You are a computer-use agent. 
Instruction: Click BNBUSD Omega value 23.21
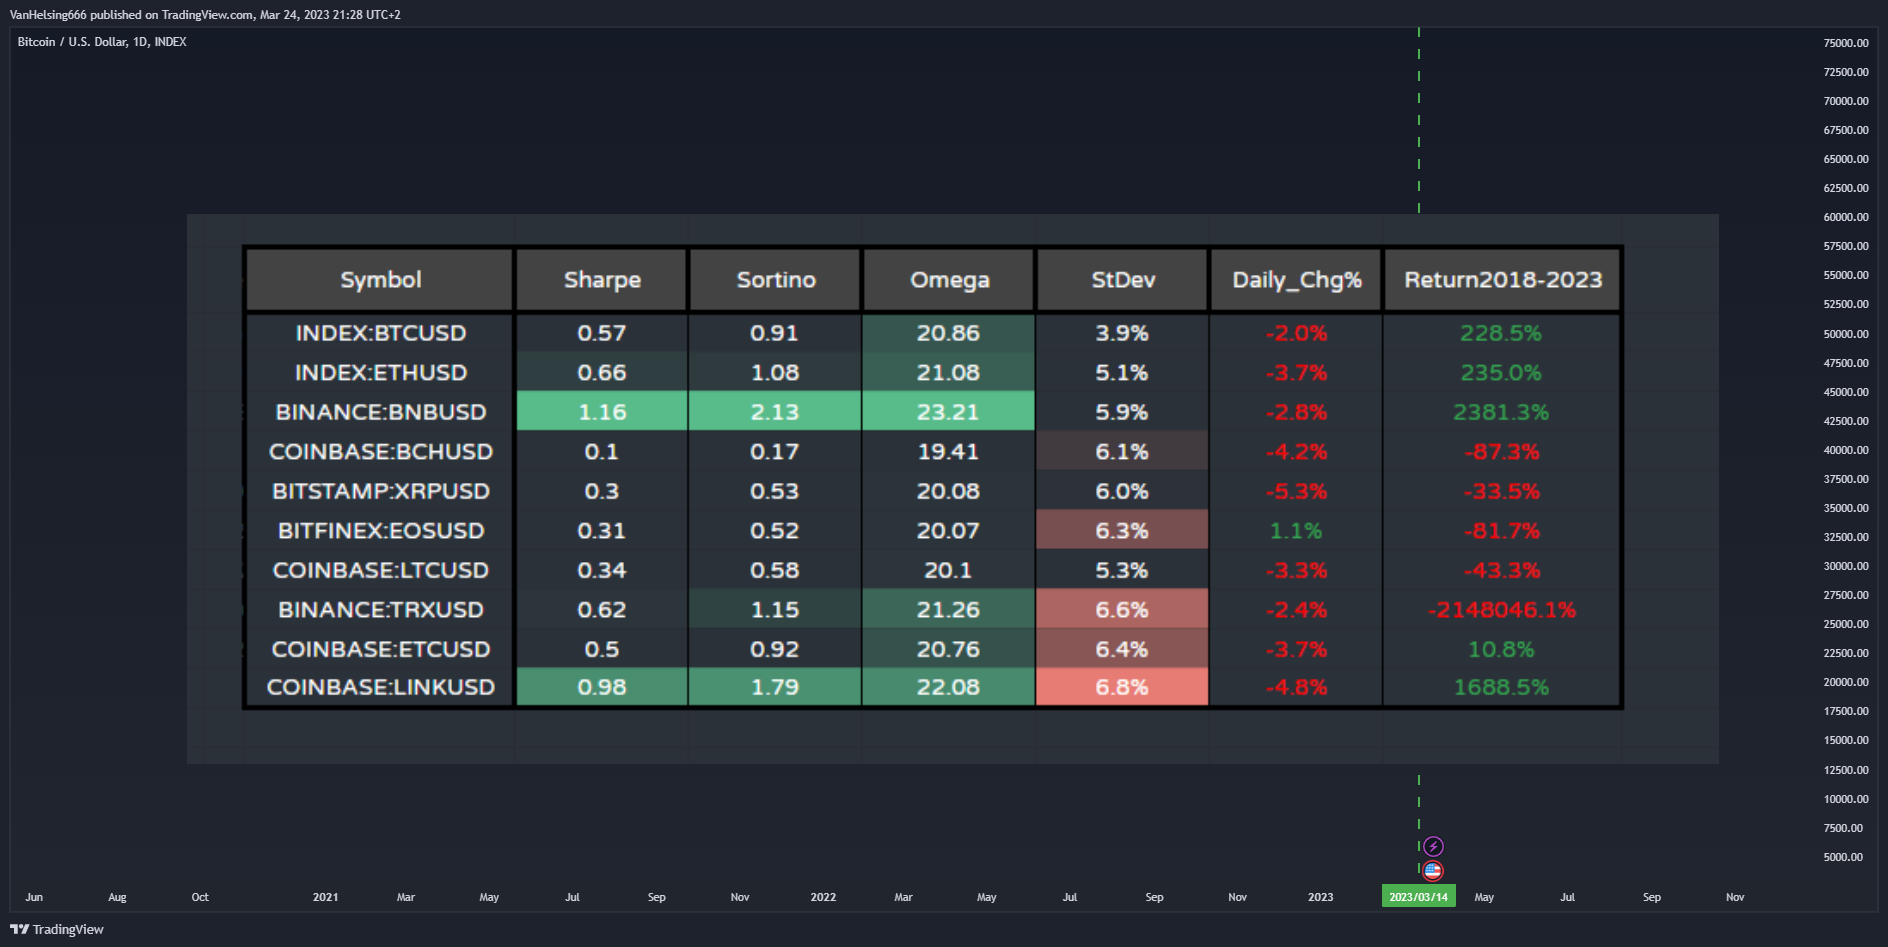[x=948, y=412]
